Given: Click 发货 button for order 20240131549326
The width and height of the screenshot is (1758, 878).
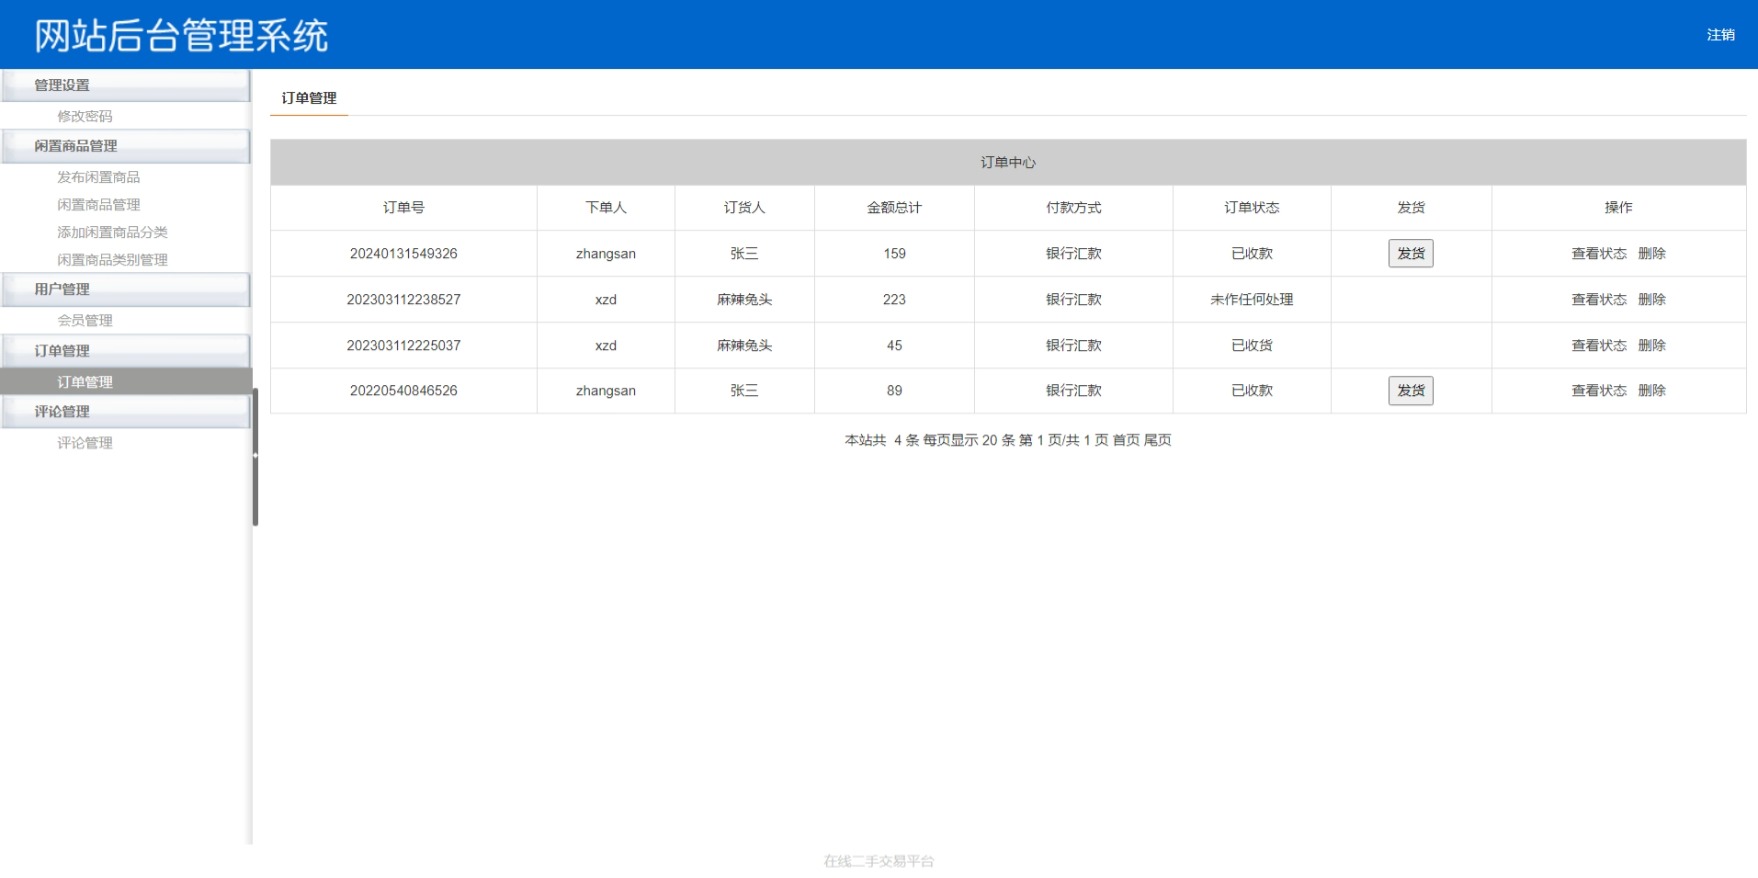Looking at the screenshot, I should pos(1410,254).
